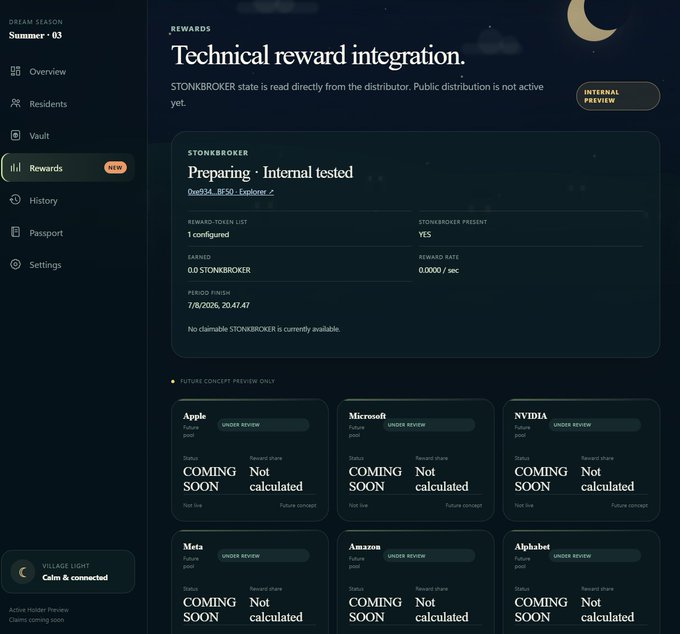The height and width of the screenshot is (634, 680).
Task: Select the NVIDIA future pool card title
Action: point(531,416)
